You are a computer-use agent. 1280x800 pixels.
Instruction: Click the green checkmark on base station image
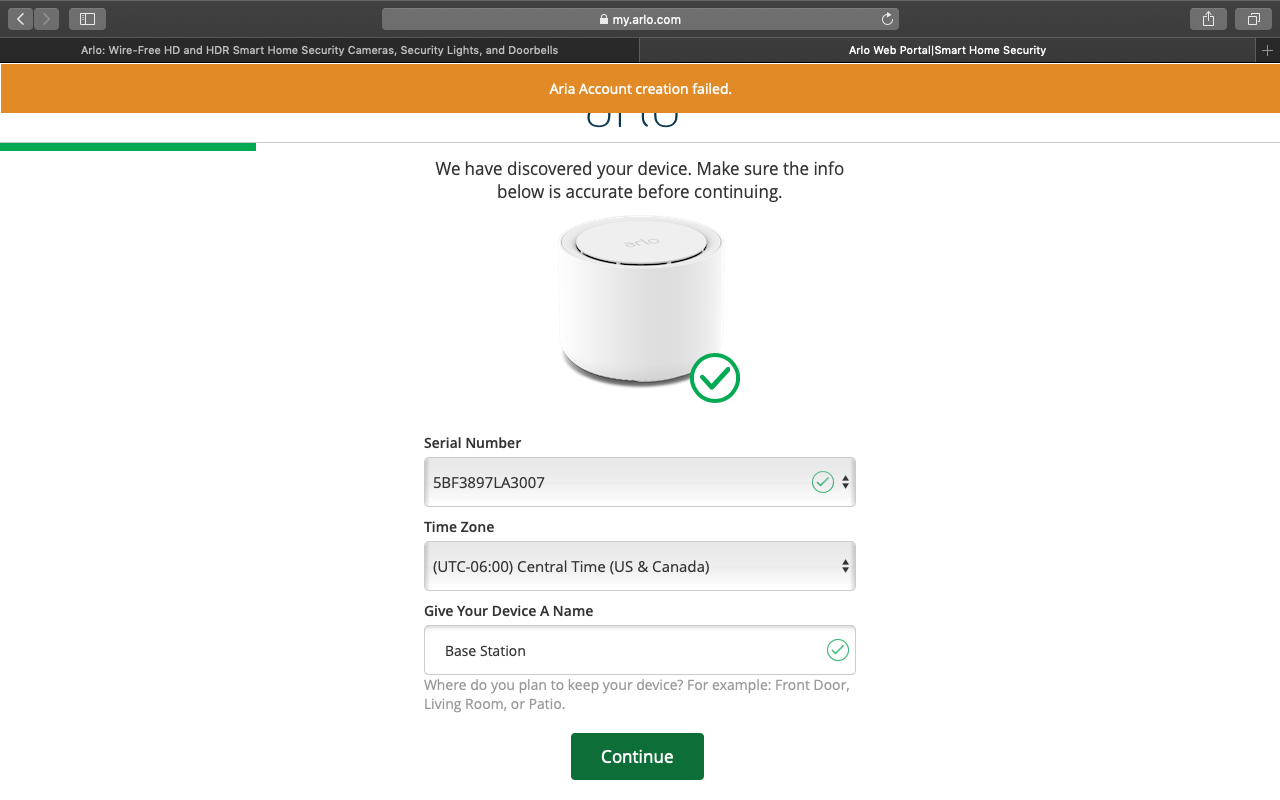[x=715, y=378]
